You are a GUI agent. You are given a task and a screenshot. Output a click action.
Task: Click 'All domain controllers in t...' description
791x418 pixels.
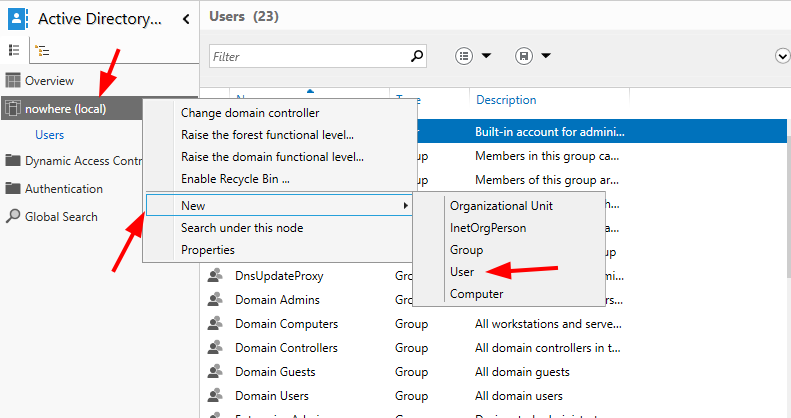coord(547,348)
